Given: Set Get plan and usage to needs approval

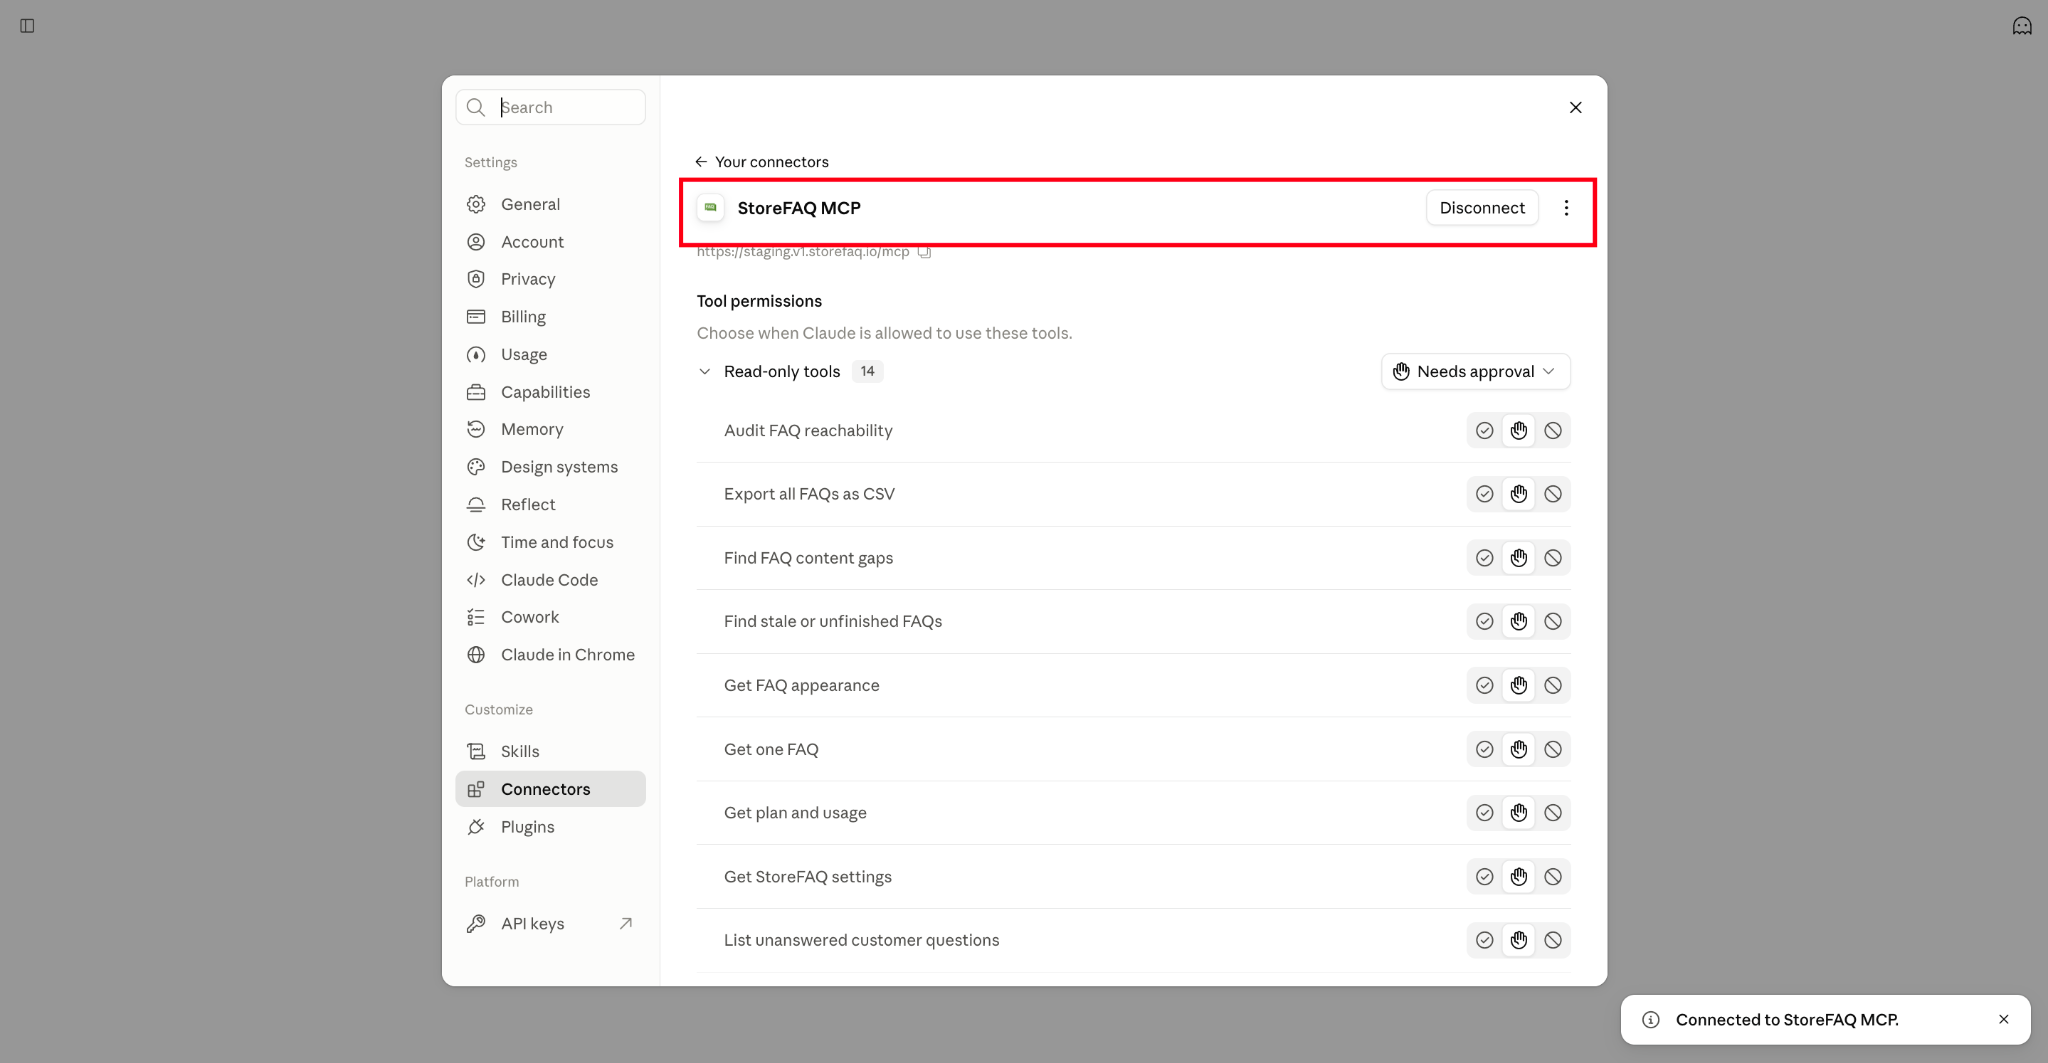Looking at the screenshot, I should 1519,813.
